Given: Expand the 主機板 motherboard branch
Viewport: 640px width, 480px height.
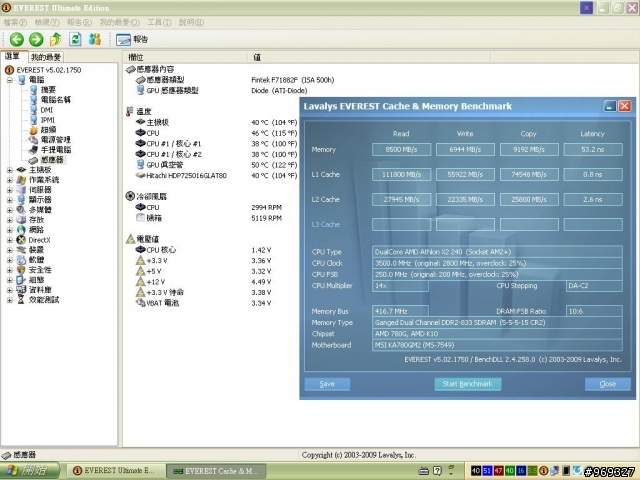Looking at the screenshot, I should pos(10,170).
